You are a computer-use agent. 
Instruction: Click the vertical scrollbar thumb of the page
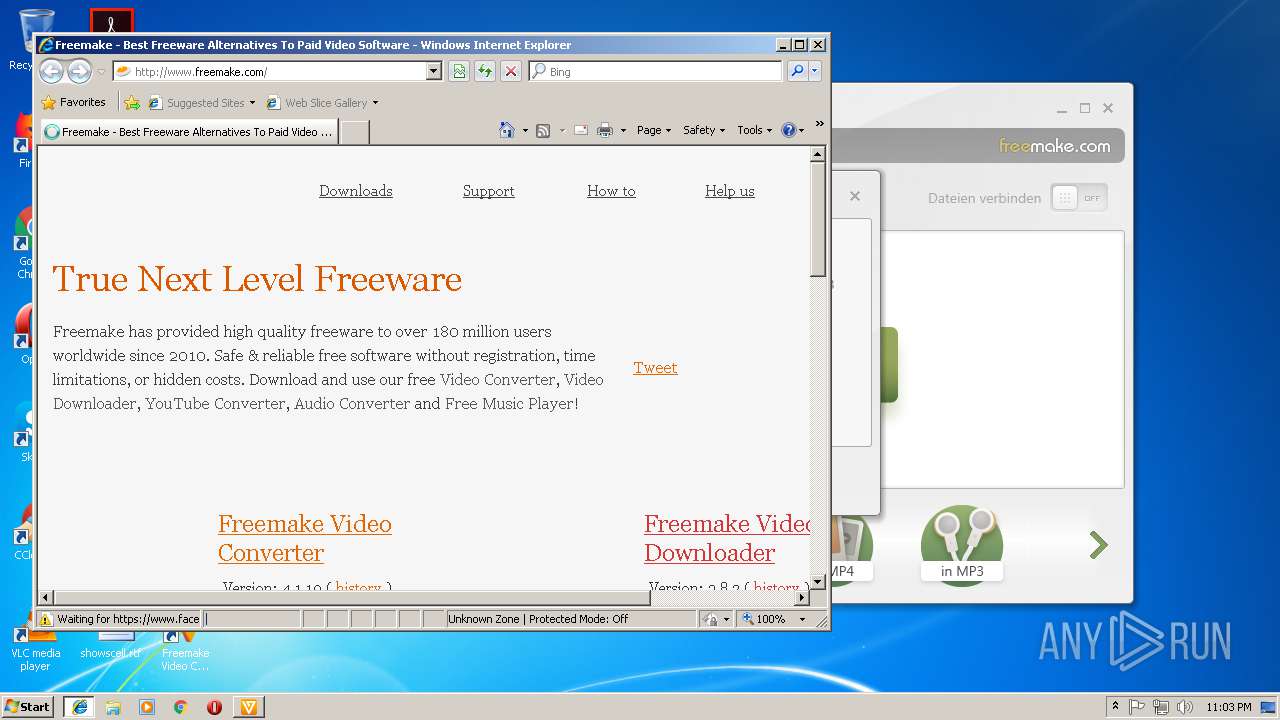(818, 219)
